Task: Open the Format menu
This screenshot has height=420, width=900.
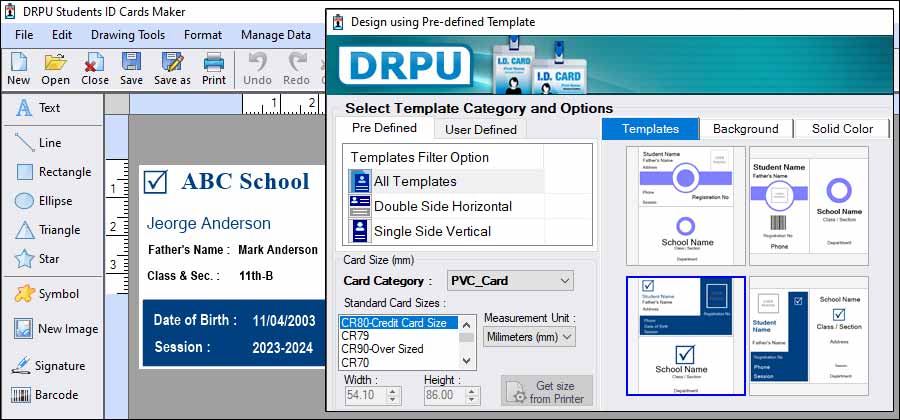Action: (x=203, y=35)
